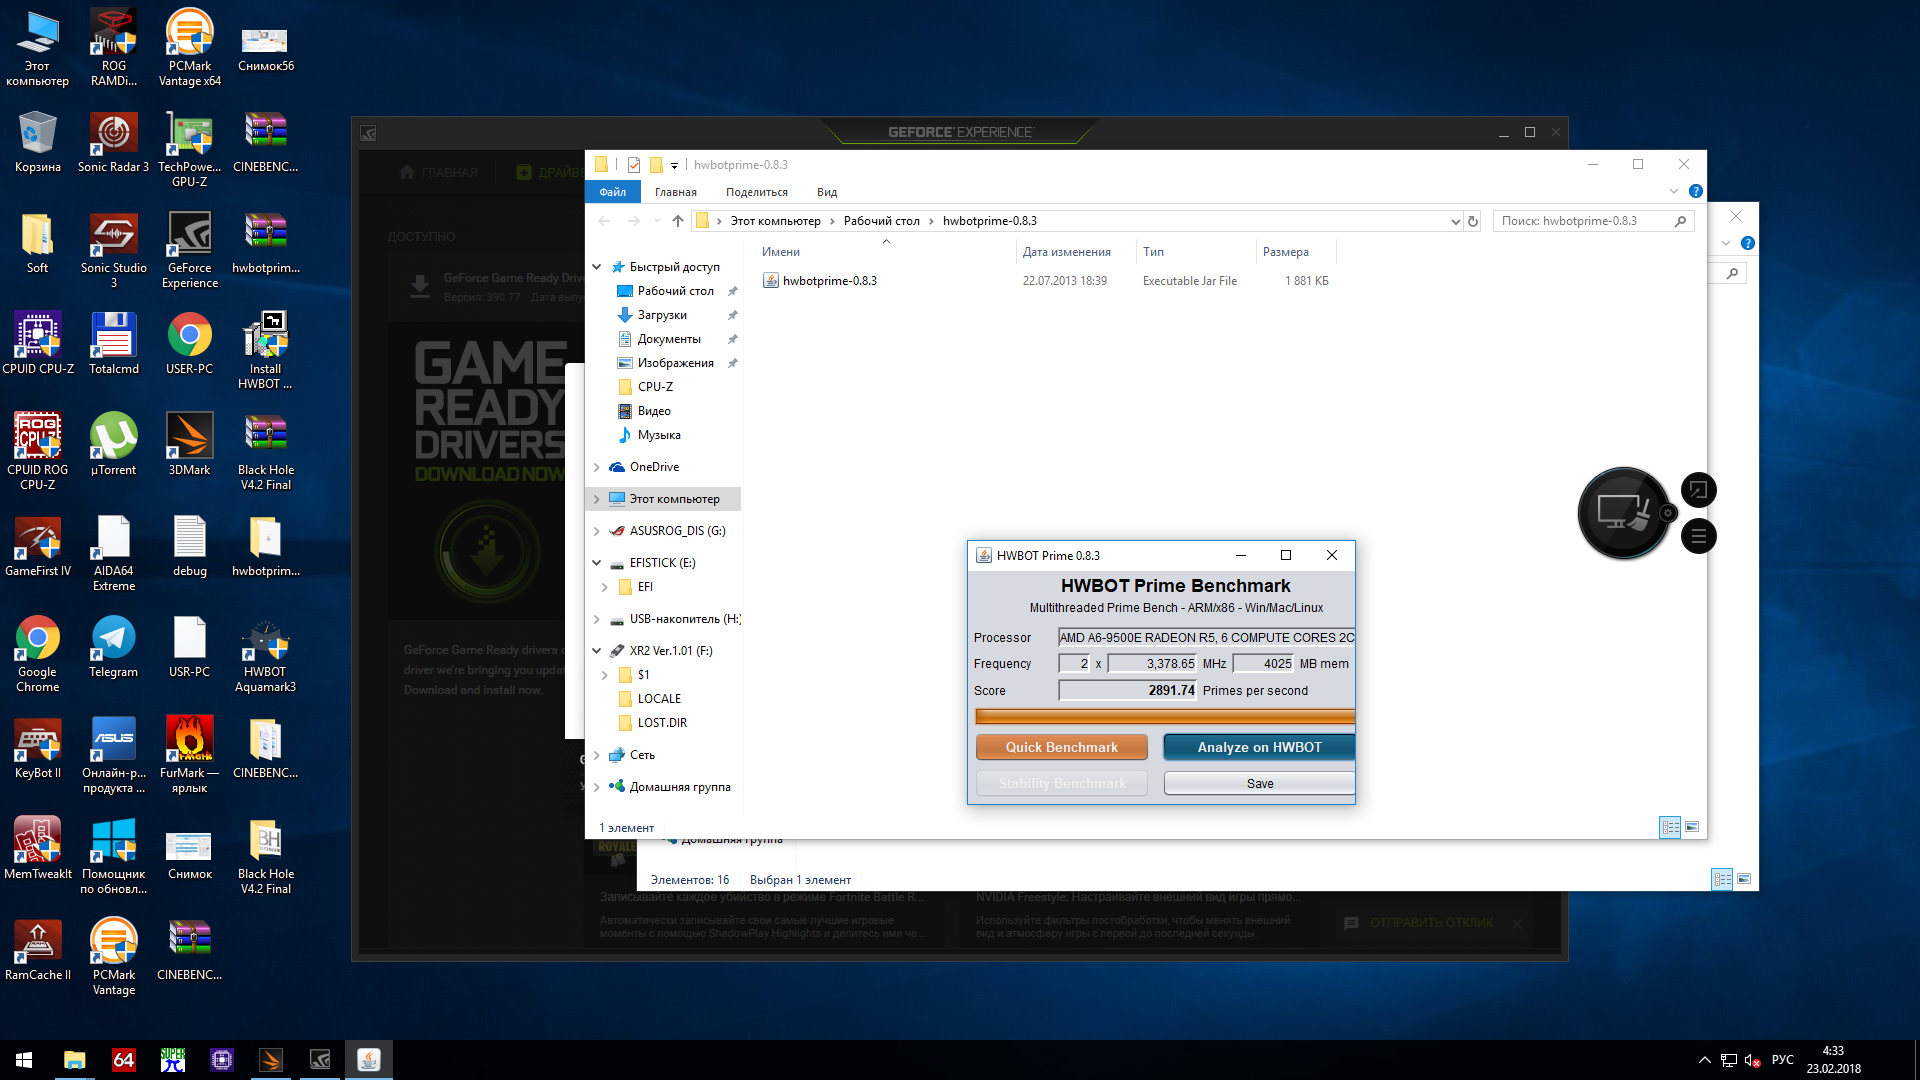
Task: Start the Quick Benchmark in HWBOT Prime
Action: click(x=1061, y=747)
